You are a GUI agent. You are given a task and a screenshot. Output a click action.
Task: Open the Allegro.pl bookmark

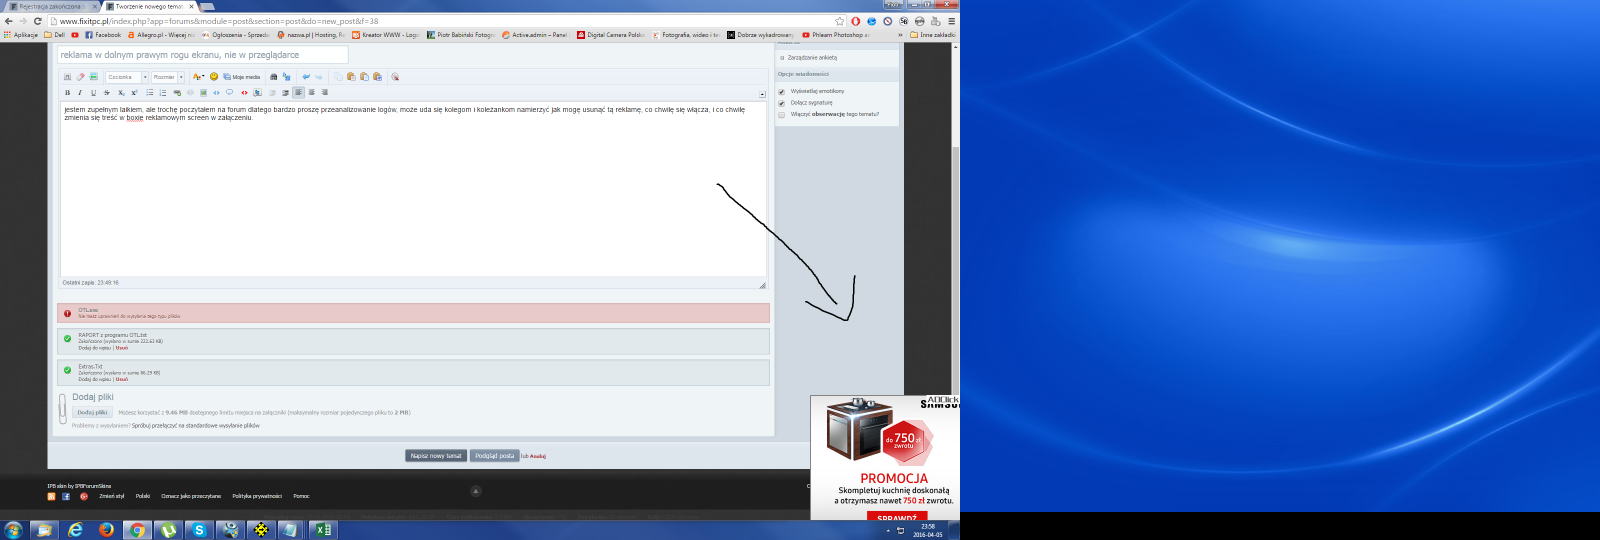pyautogui.click(x=161, y=35)
